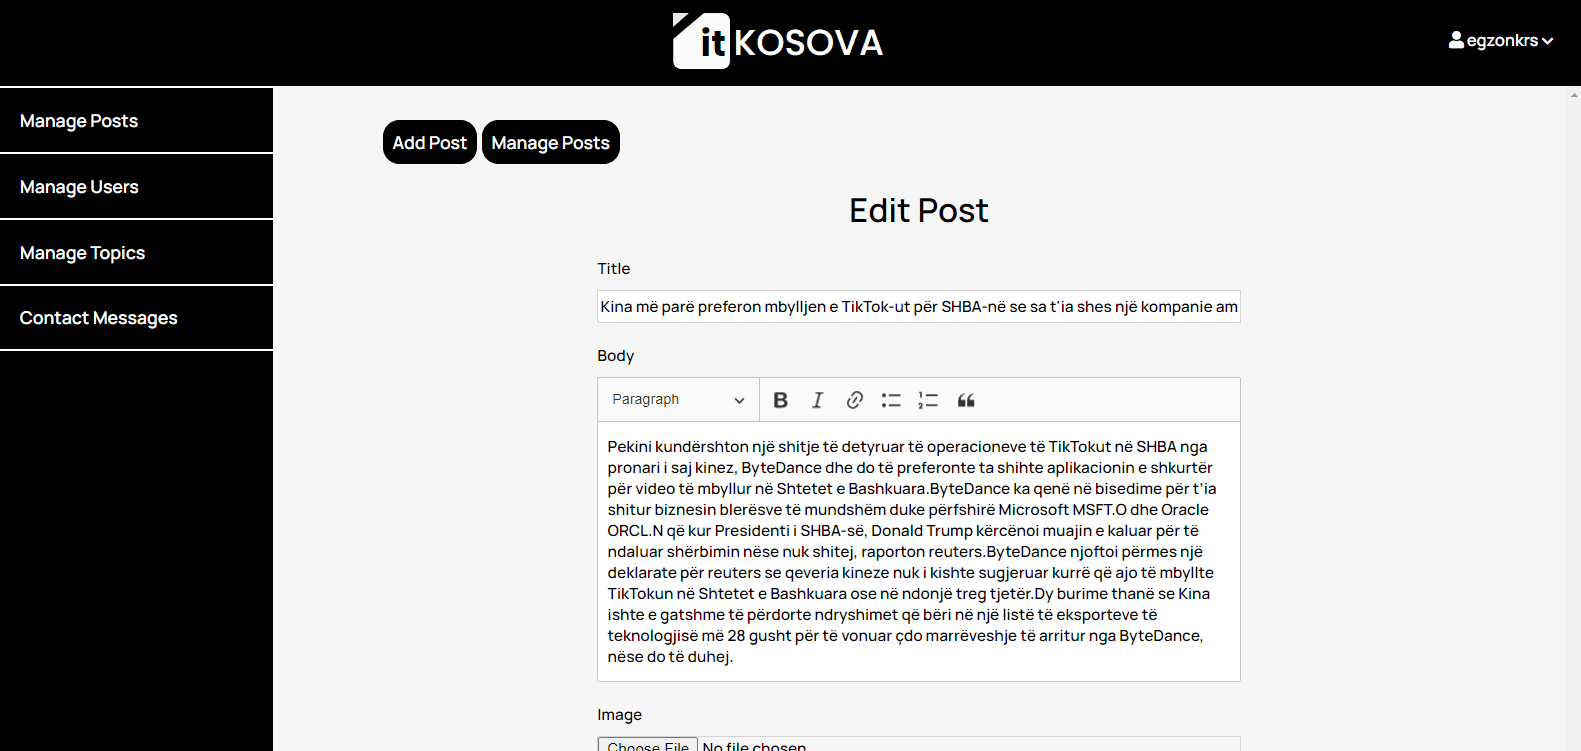The image size is (1581, 751).
Task: Click the user avatar icon beside egzonkrs
Action: point(1456,40)
